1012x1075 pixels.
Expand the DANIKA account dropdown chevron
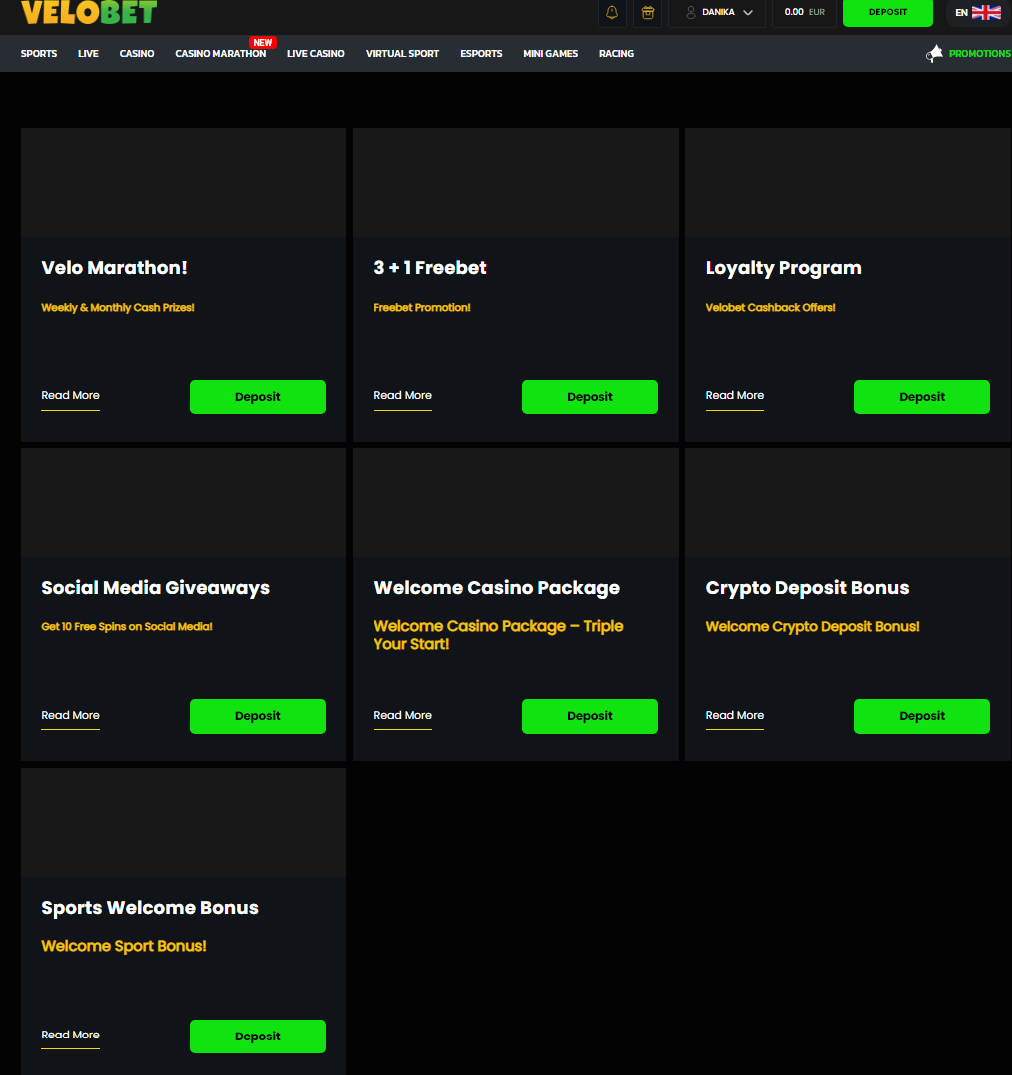(748, 13)
